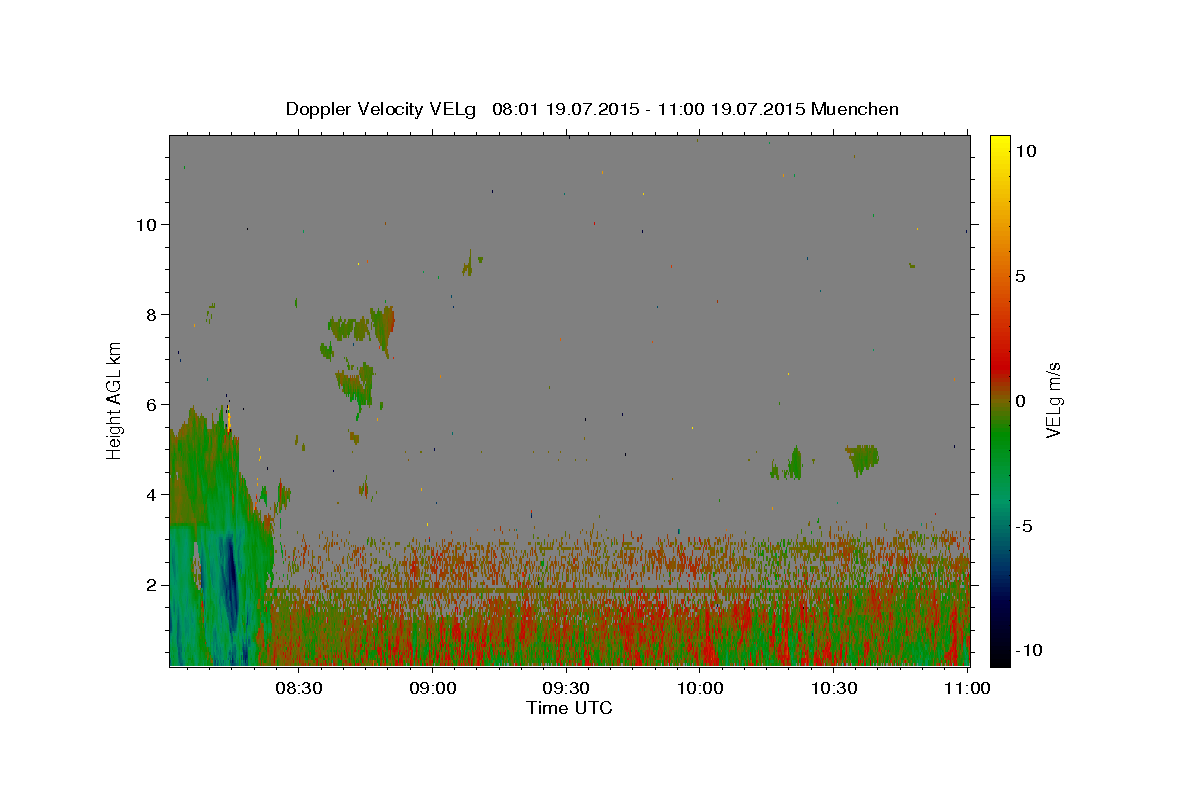Click the 'VELg m/s' colorbar label

(1053, 401)
